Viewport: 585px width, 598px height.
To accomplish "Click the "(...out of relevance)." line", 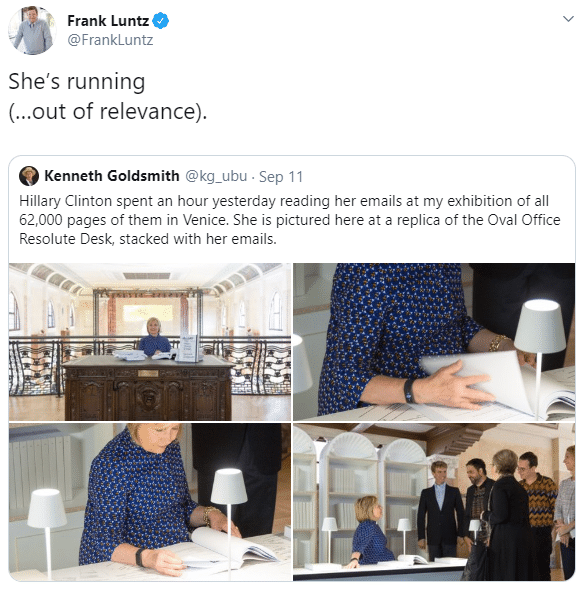I will click(108, 111).
